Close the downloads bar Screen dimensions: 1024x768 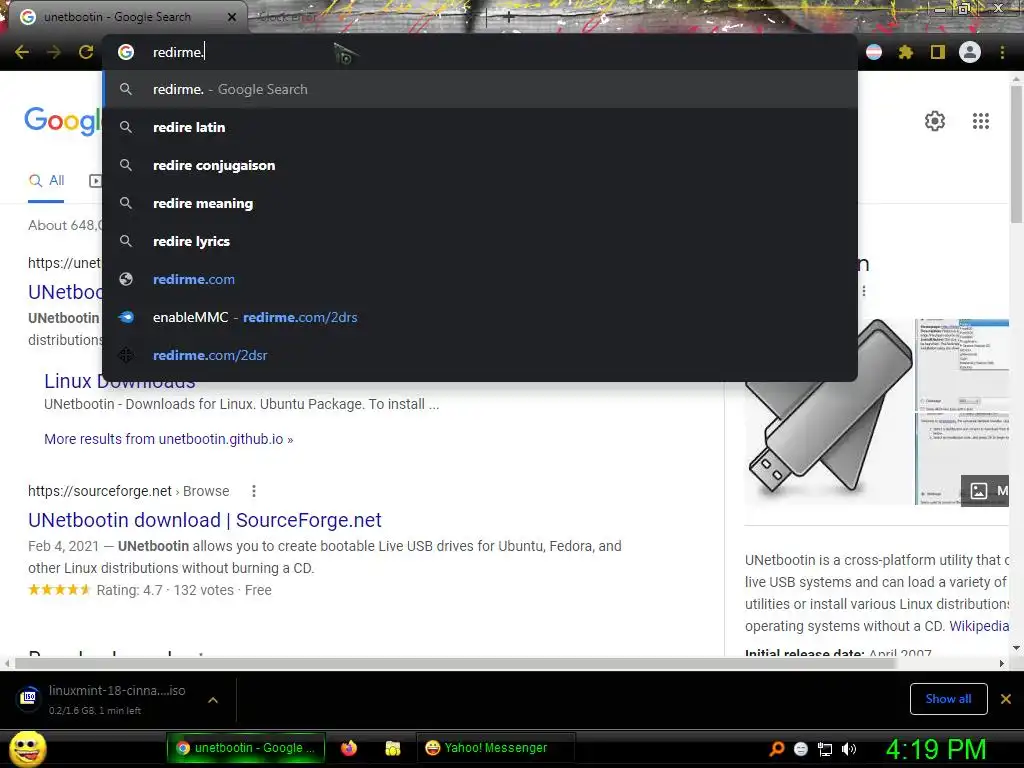pos(1006,699)
